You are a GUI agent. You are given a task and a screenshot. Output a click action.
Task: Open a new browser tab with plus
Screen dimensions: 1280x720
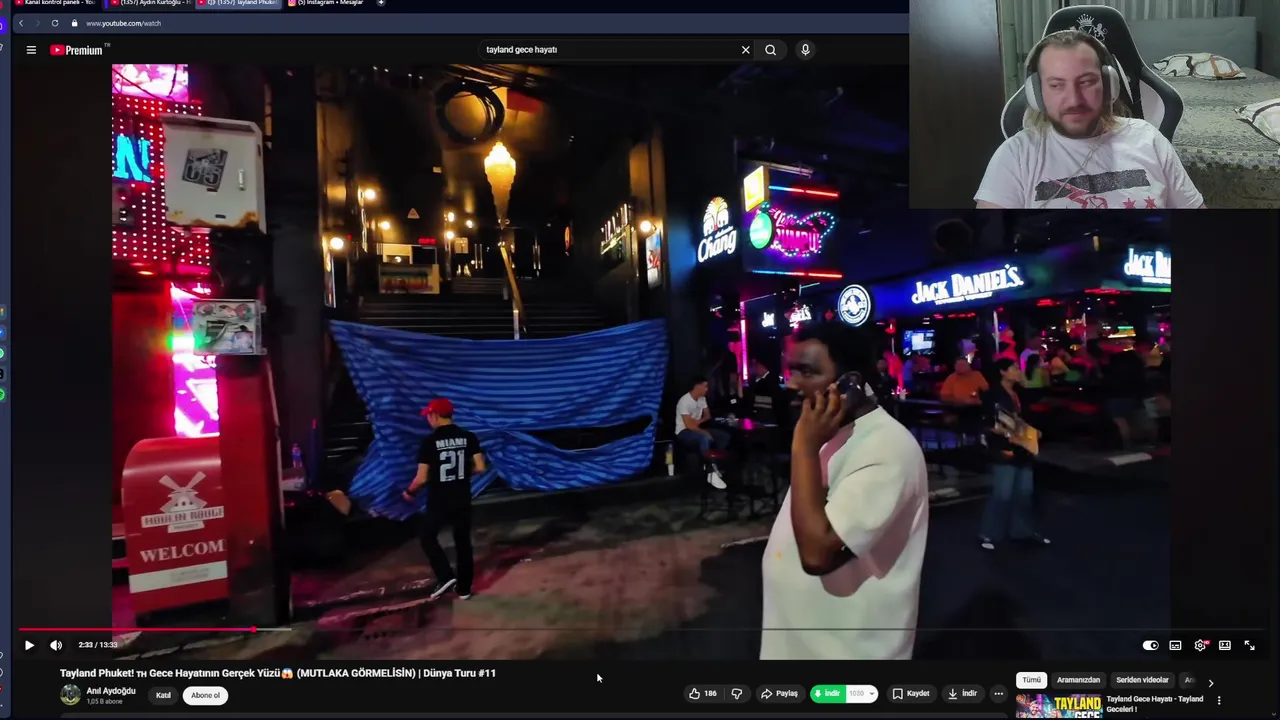pyautogui.click(x=381, y=3)
